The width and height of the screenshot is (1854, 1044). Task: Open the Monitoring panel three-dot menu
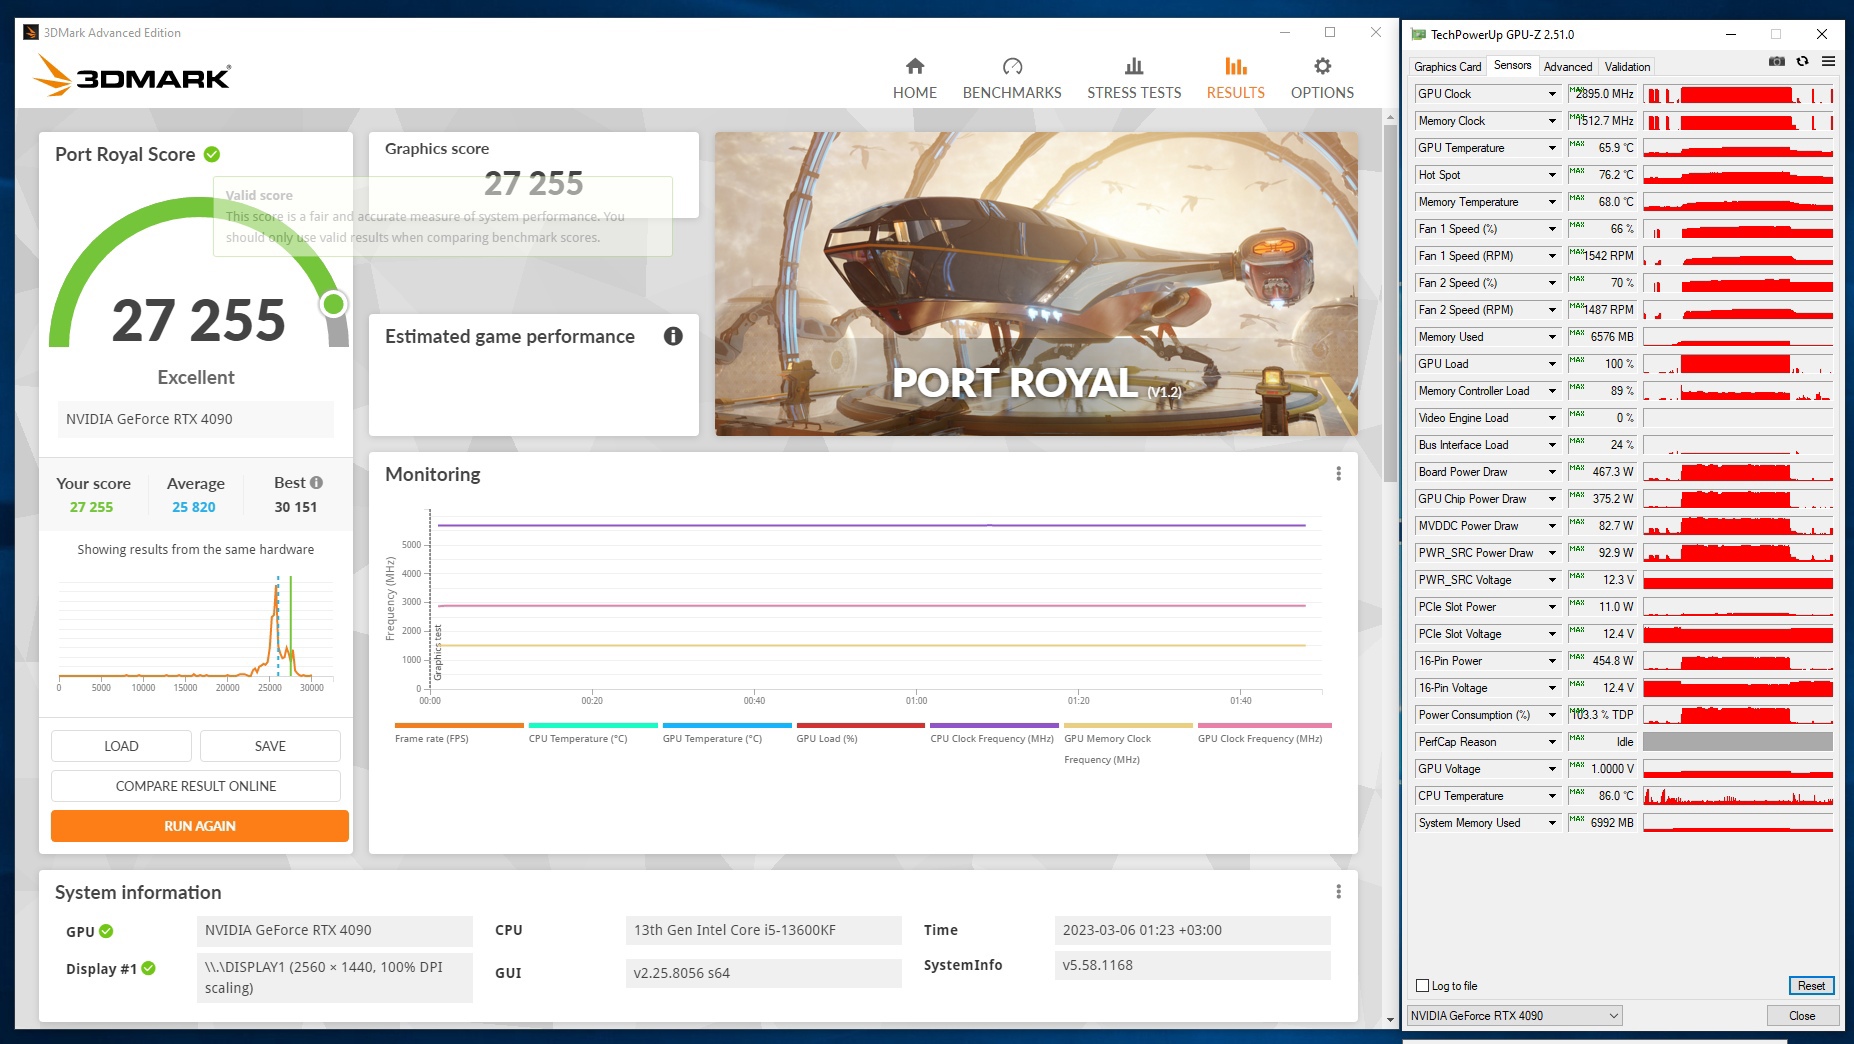[x=1338, y=474]
